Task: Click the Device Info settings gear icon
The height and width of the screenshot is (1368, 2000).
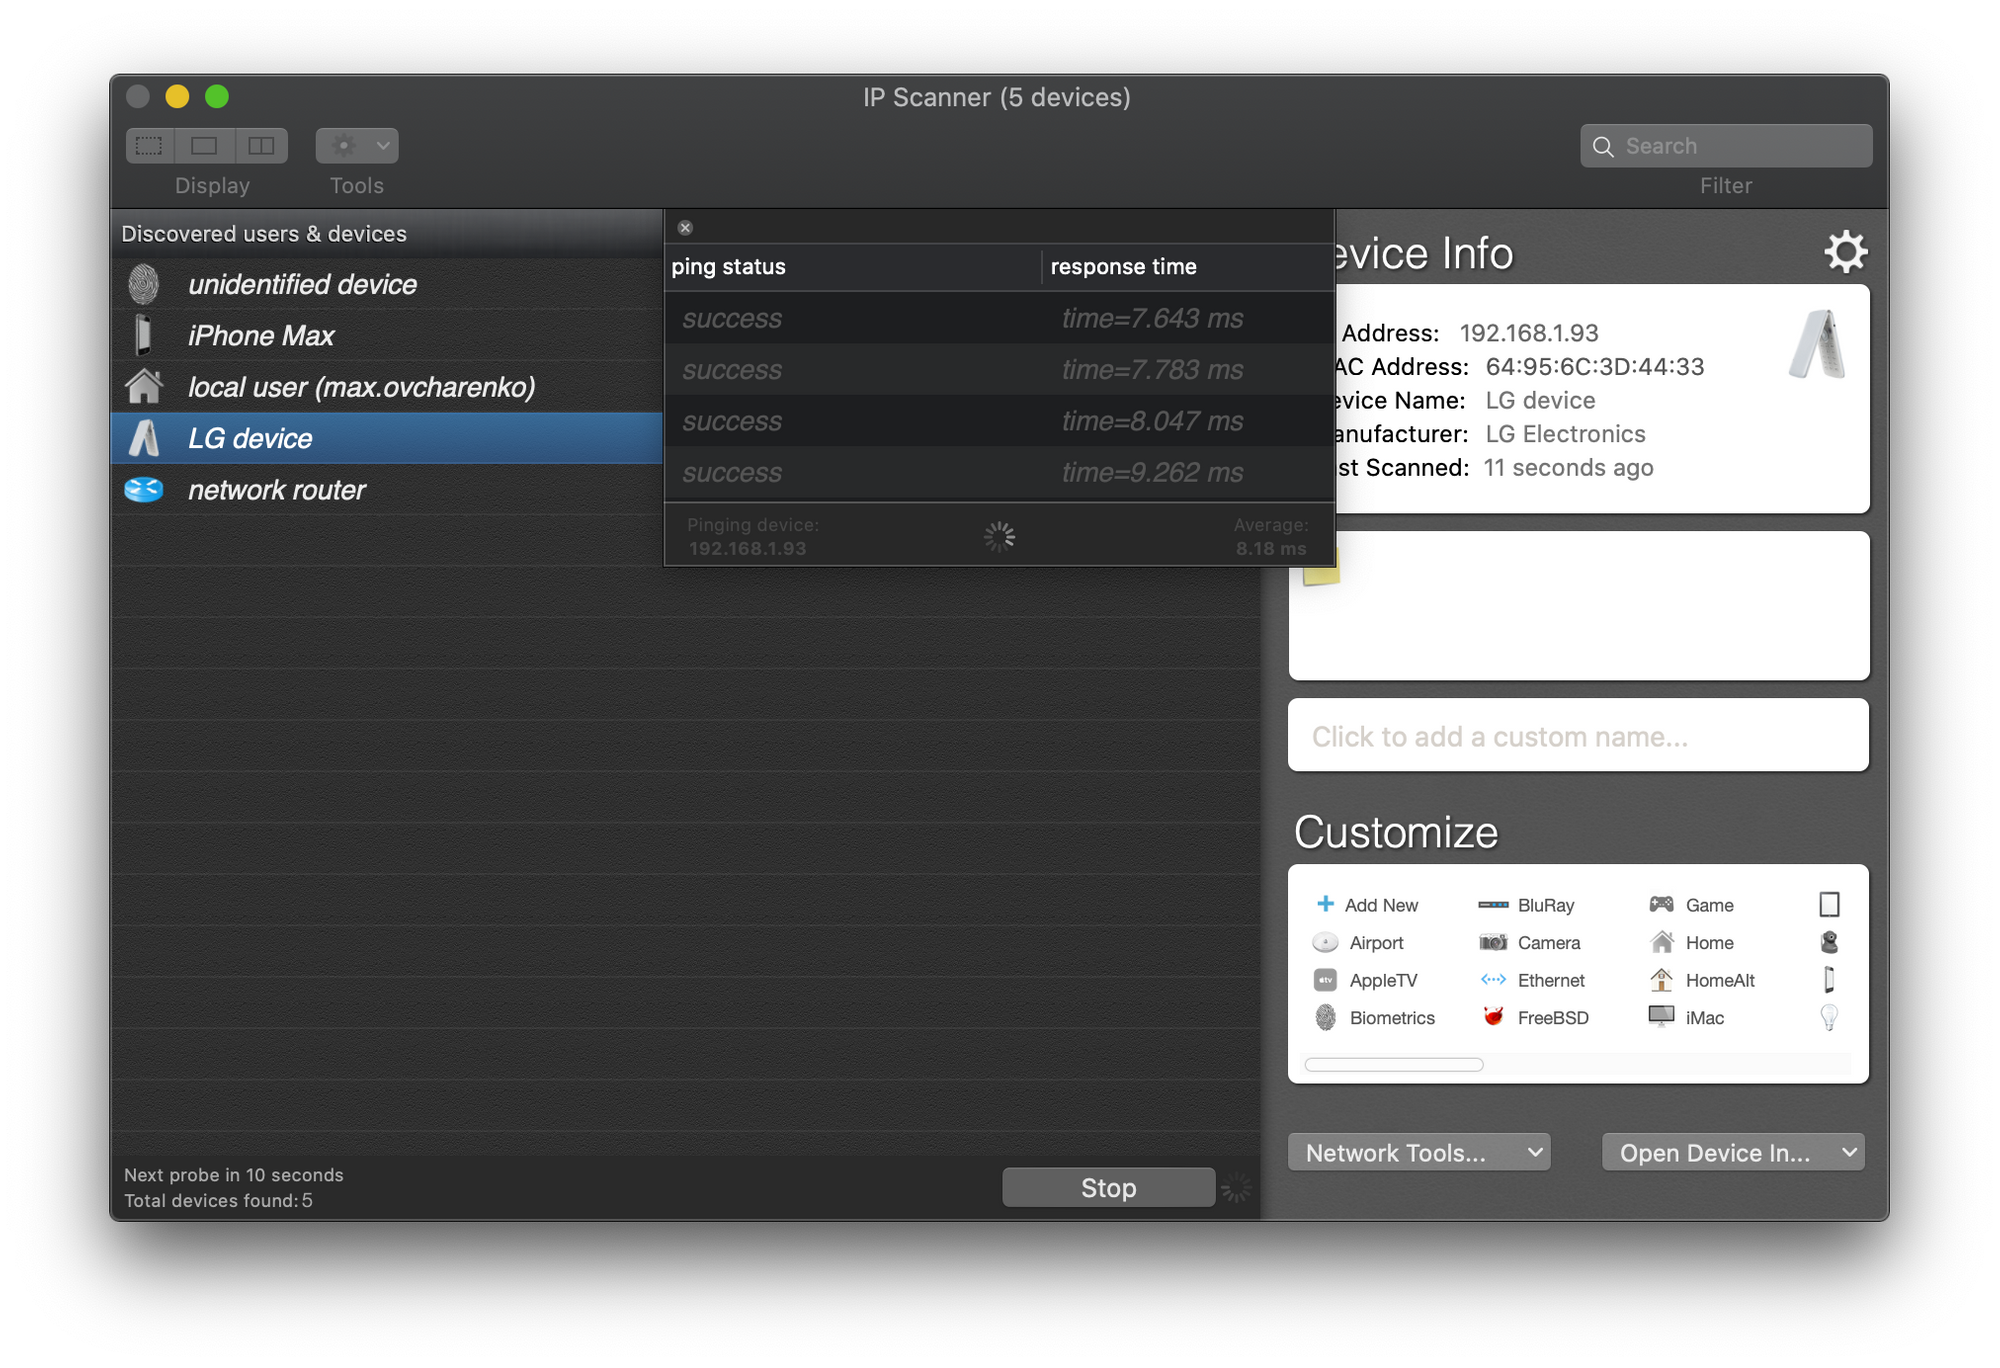Action: click(x=1845, y=252)
